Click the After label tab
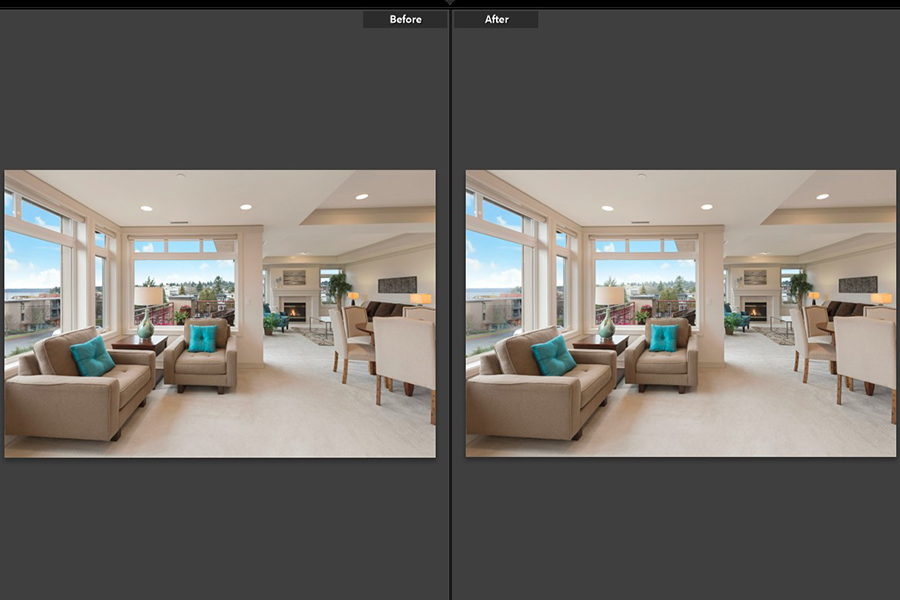The image size is (900, 600). 496,20
